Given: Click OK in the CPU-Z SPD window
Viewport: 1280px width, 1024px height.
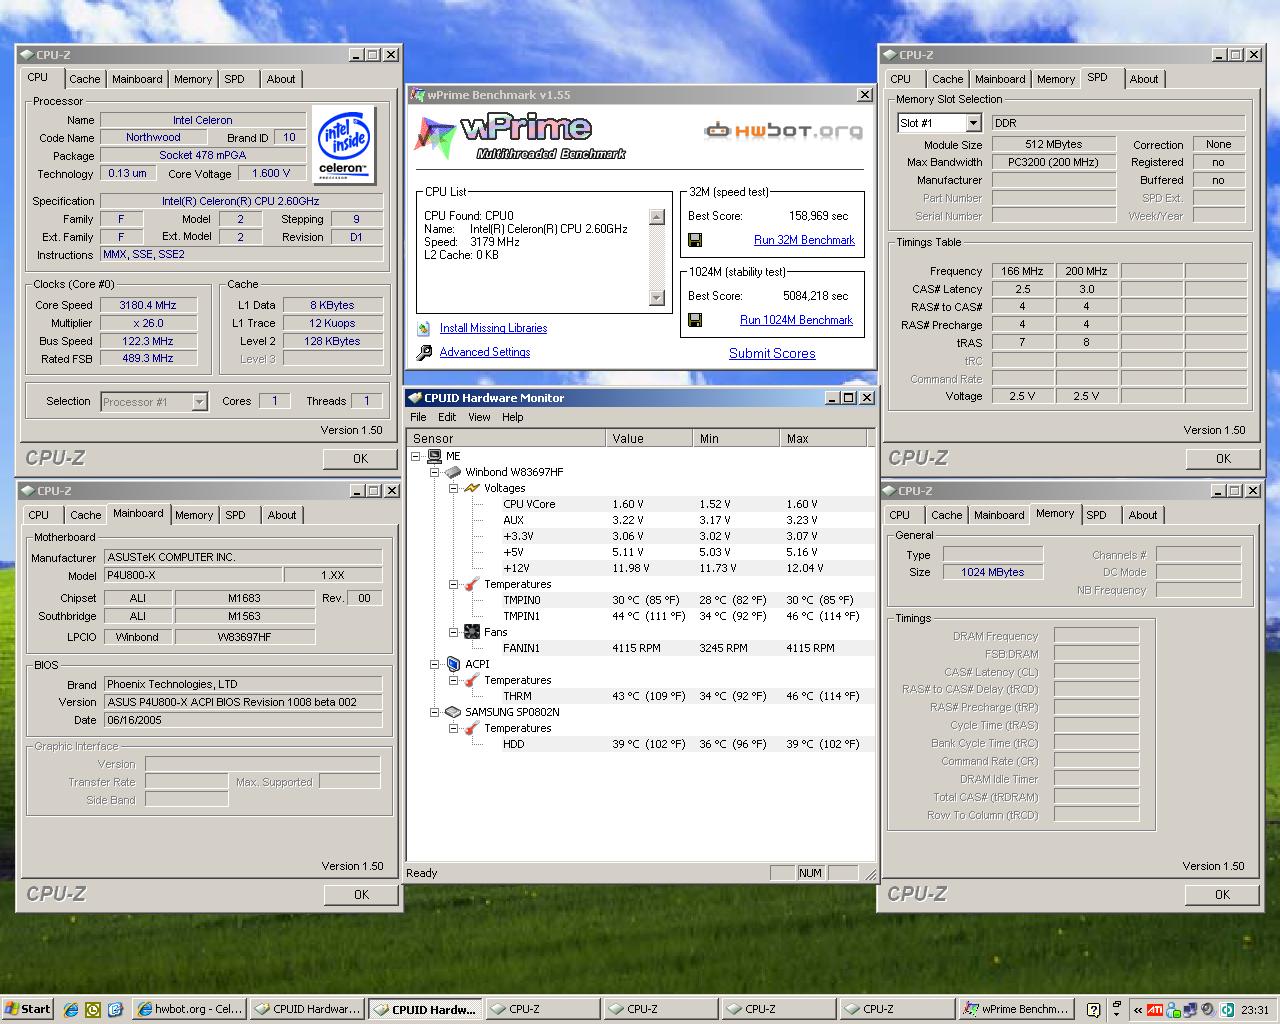Looking at the screenshot, I should [1223, 459].
